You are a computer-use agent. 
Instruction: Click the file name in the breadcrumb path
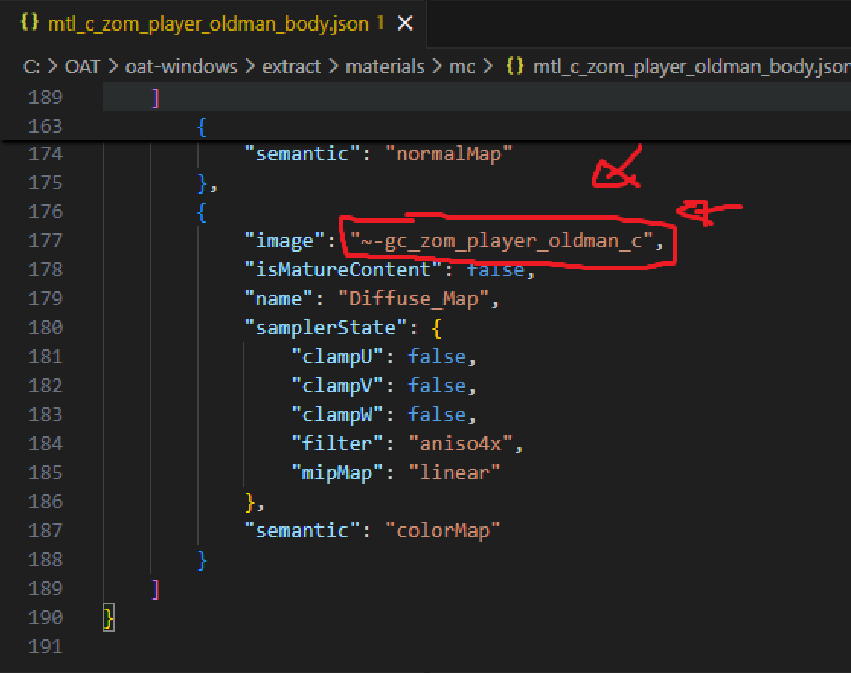pos(690,67)
